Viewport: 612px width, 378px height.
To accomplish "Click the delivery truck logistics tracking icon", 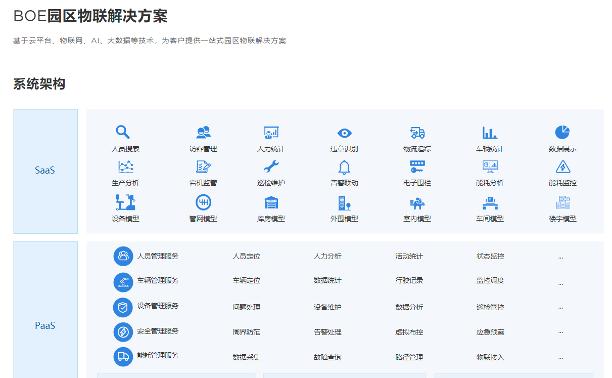I will pyautogui.click(x=417, y=133).
